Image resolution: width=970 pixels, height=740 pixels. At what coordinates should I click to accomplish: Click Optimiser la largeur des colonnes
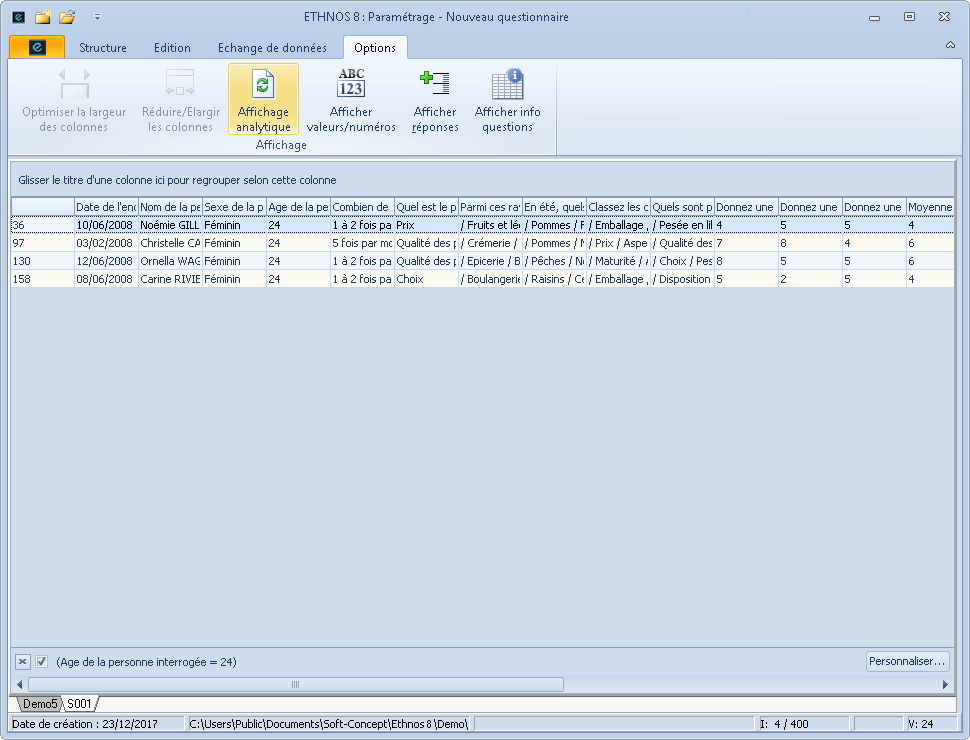pyautogui.click(x=74, y=100)
